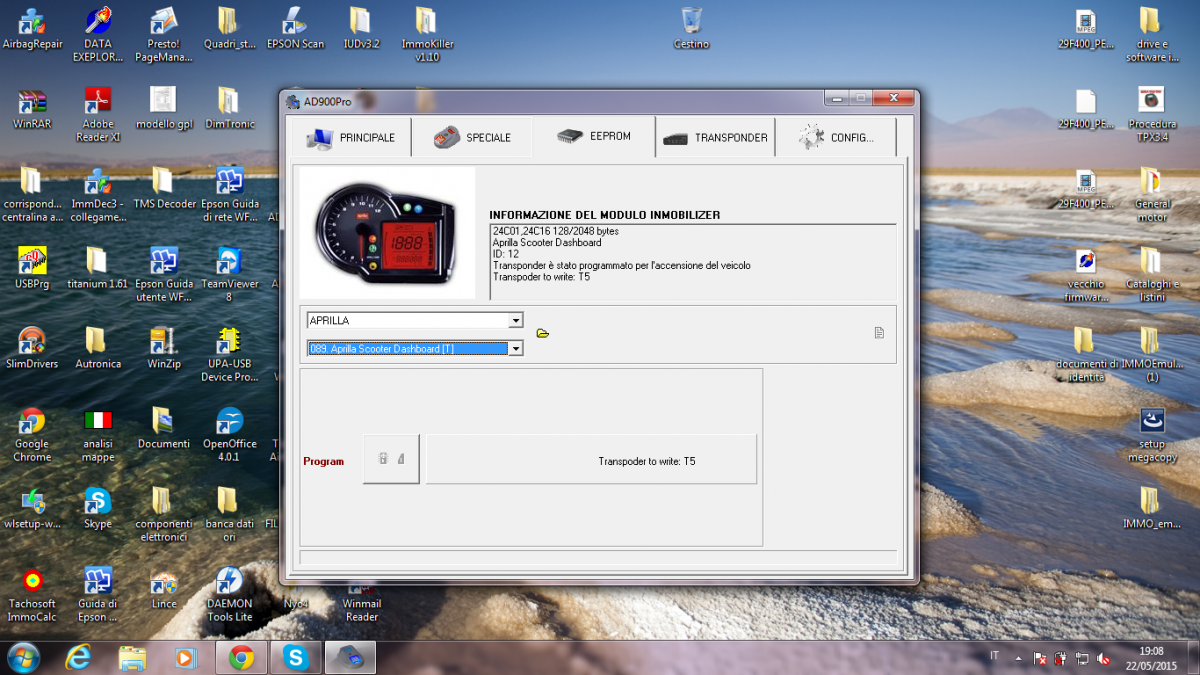Open Procedura TPX3-4 desktop icon
The width and height of the screenshot is (1200, 675).
point(1151,114)
